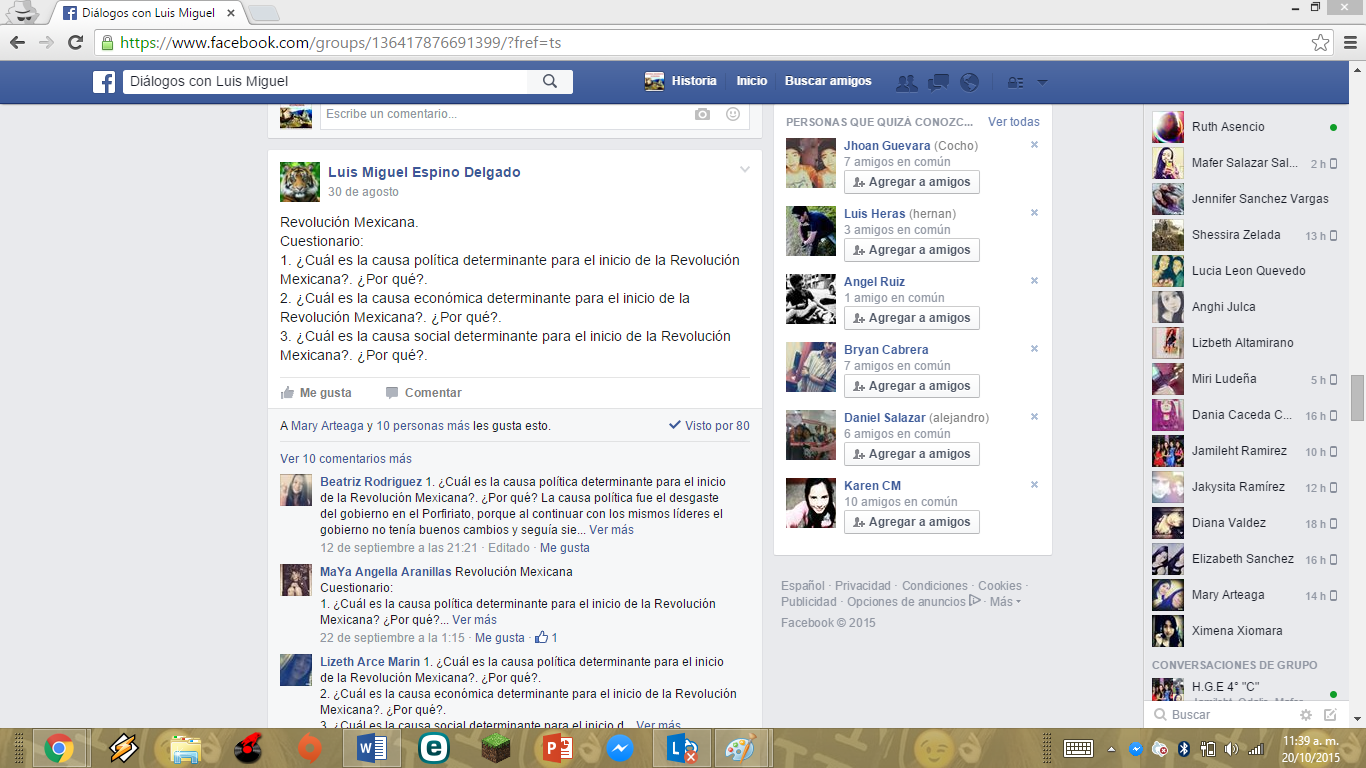Click the camera icon in comment box
The width and height of the screenshot is (1366, 768).
coord(702,114)
